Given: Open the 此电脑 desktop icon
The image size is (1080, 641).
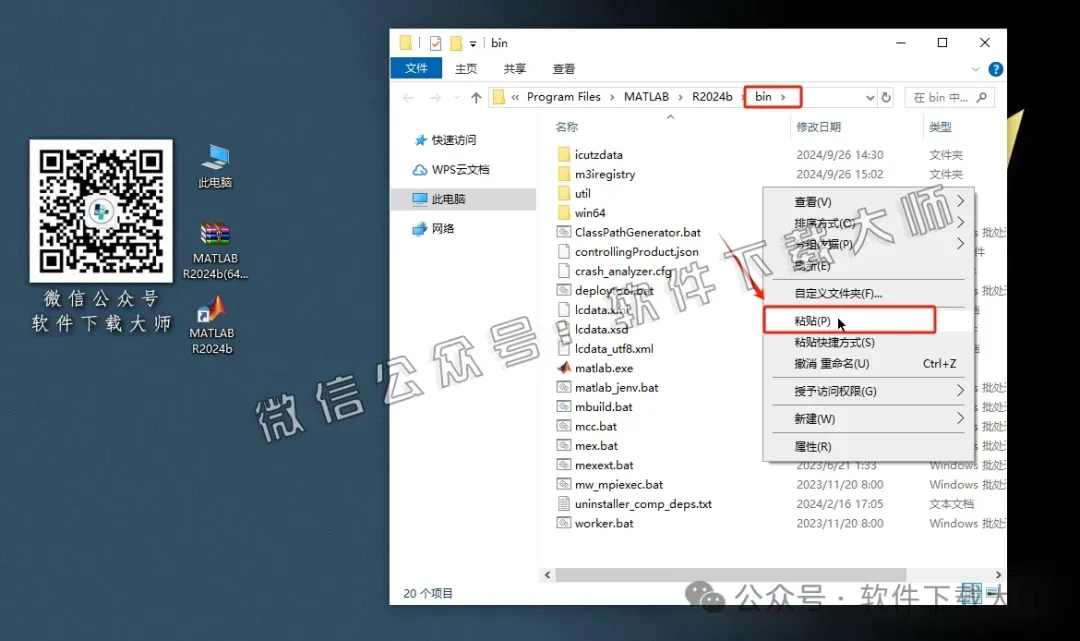Looking at the screenshot, I should click(216, 165).
